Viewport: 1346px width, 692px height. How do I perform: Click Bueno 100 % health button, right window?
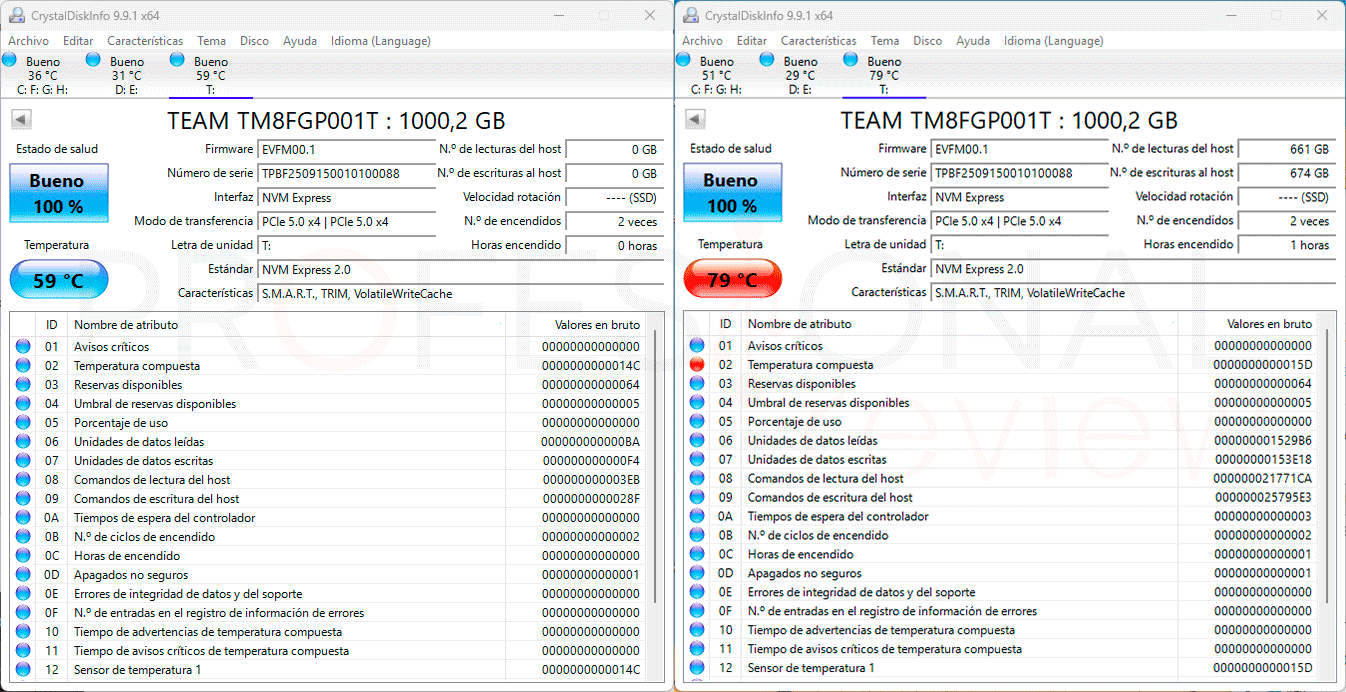[731, 193]
